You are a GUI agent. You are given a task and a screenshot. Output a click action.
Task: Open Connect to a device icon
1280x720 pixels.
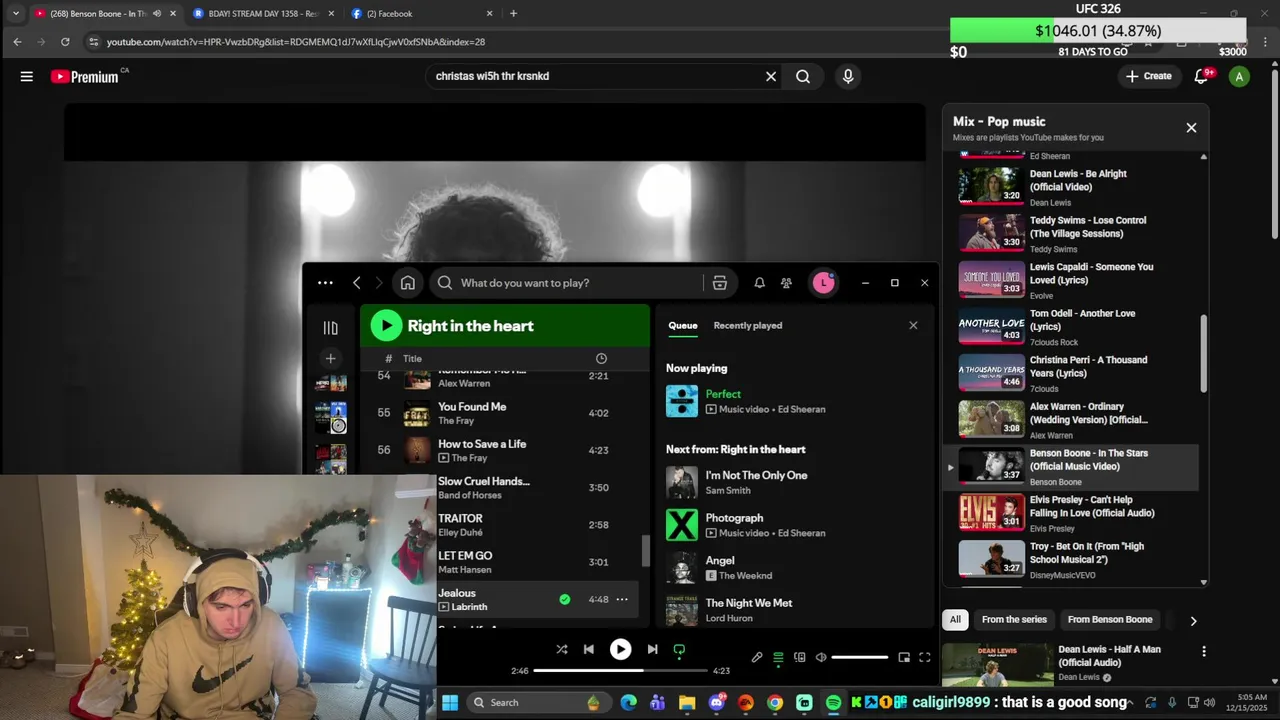point(799,657)
